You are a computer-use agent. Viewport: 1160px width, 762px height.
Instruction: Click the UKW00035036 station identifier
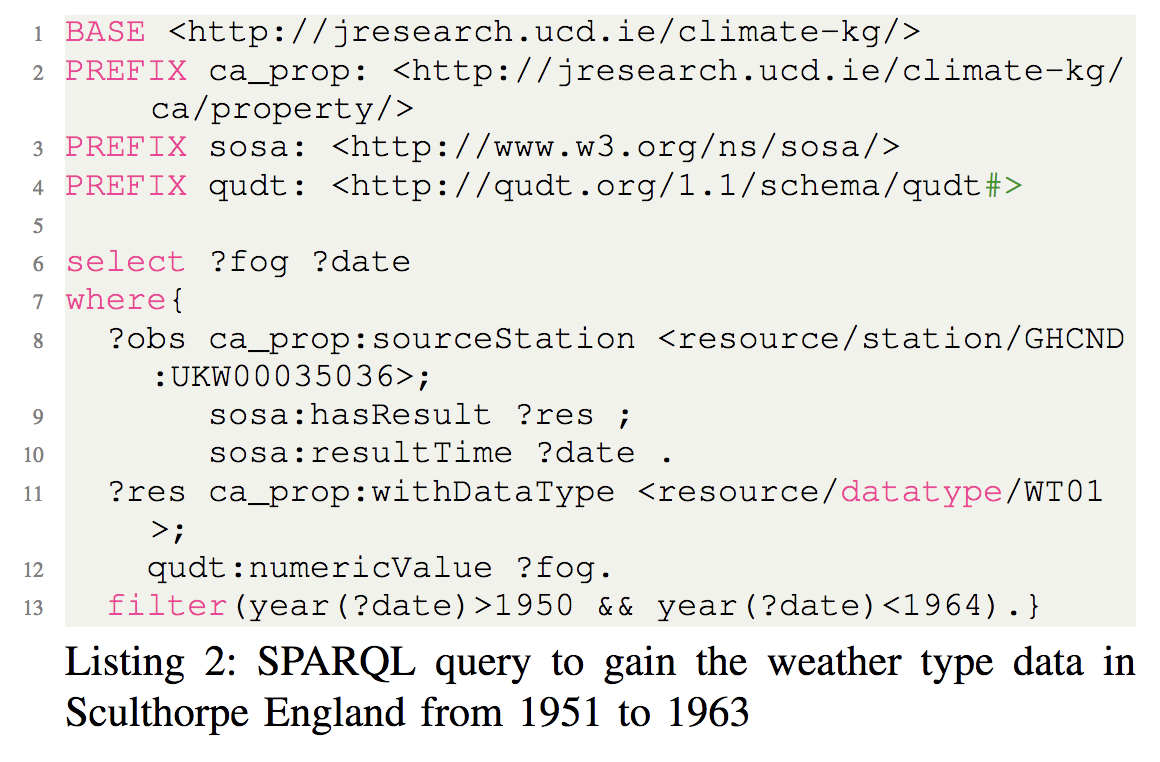point(278,377)
